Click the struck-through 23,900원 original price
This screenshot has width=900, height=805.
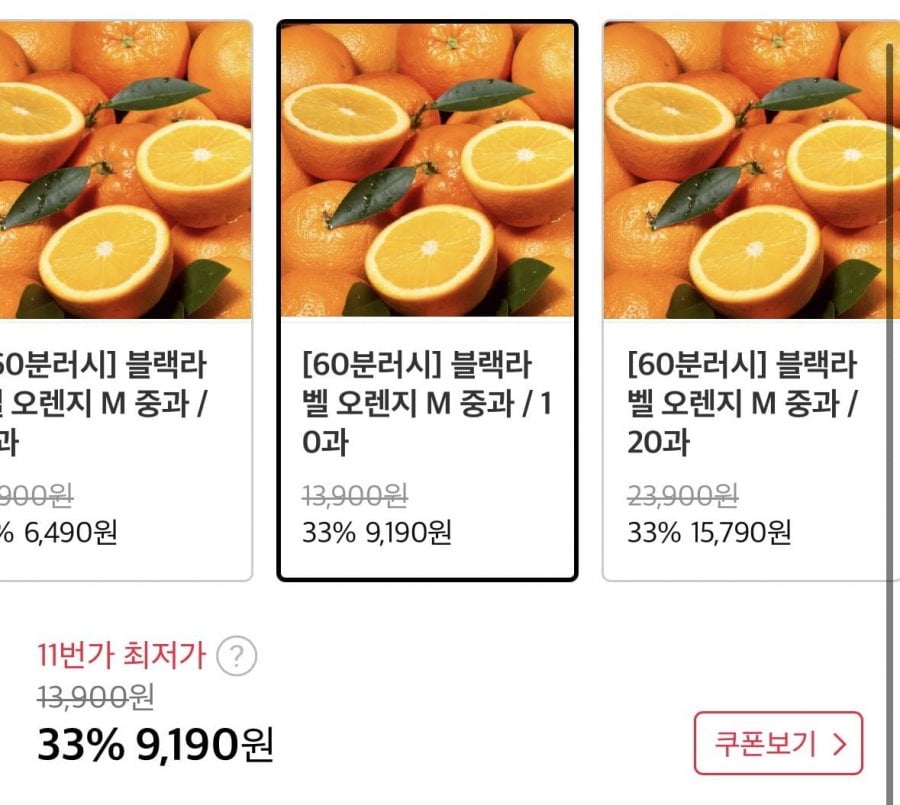point(682,493)
